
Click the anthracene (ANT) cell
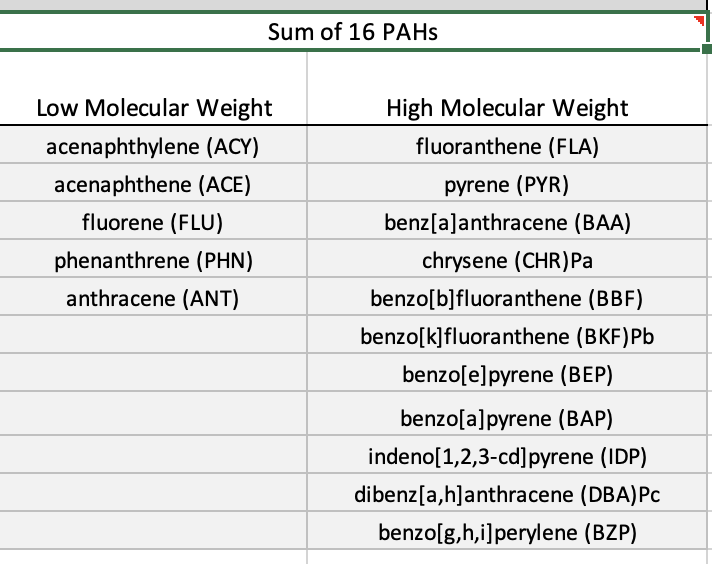(154, 298)
